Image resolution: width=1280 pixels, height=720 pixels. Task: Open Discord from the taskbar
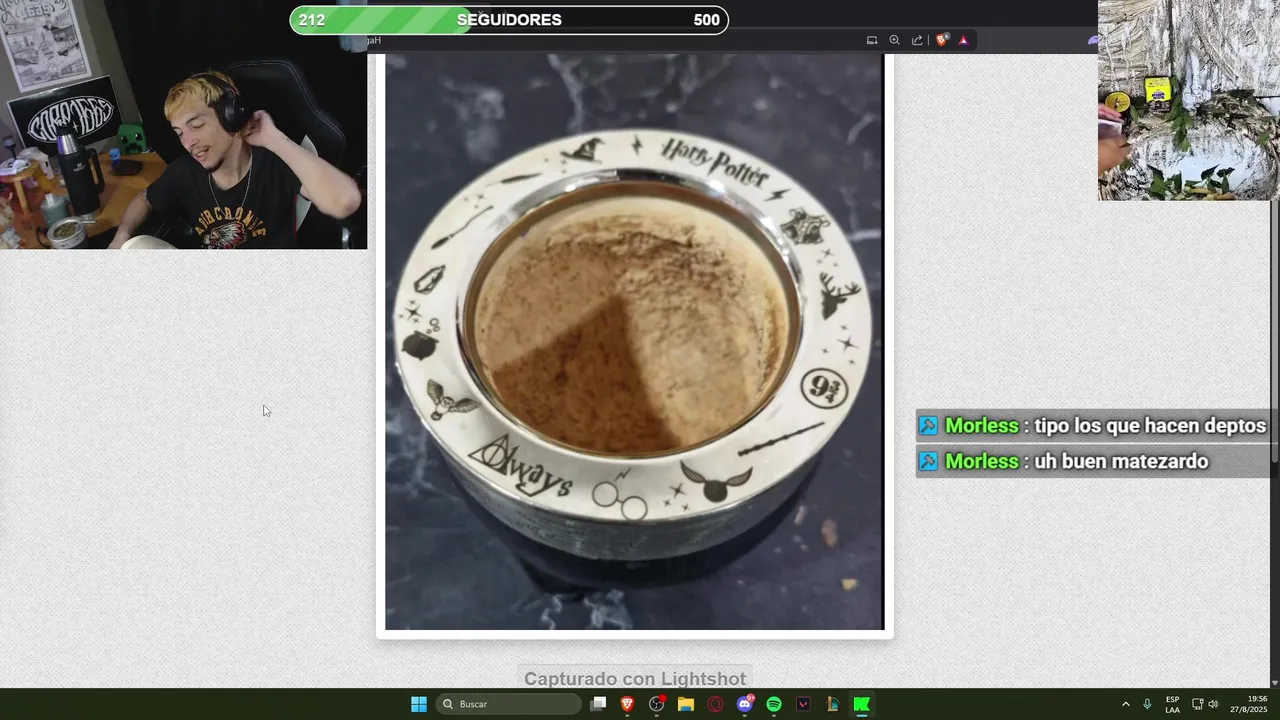tap(745, 704)
